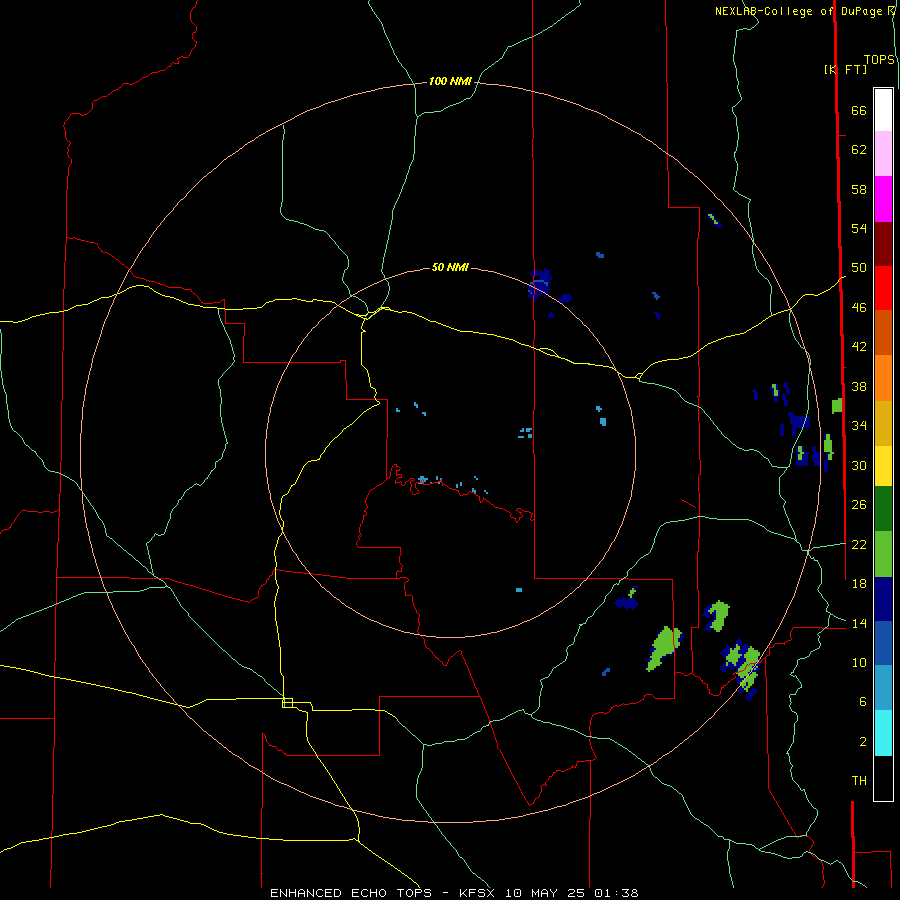Click legend scale value 14
The height and width of the screenshot is (900, 900).
click(859, 623)
